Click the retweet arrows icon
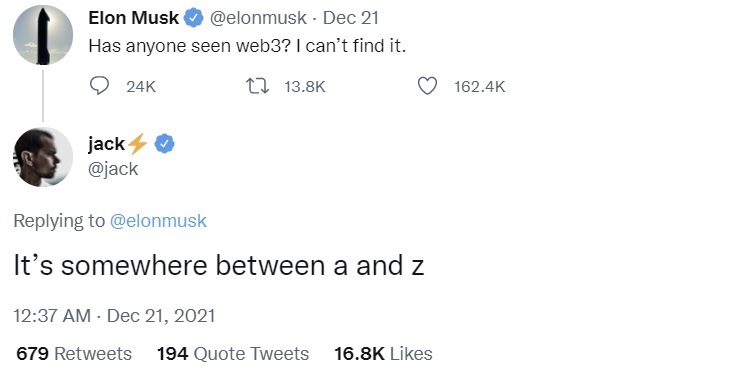 [257, 86]
